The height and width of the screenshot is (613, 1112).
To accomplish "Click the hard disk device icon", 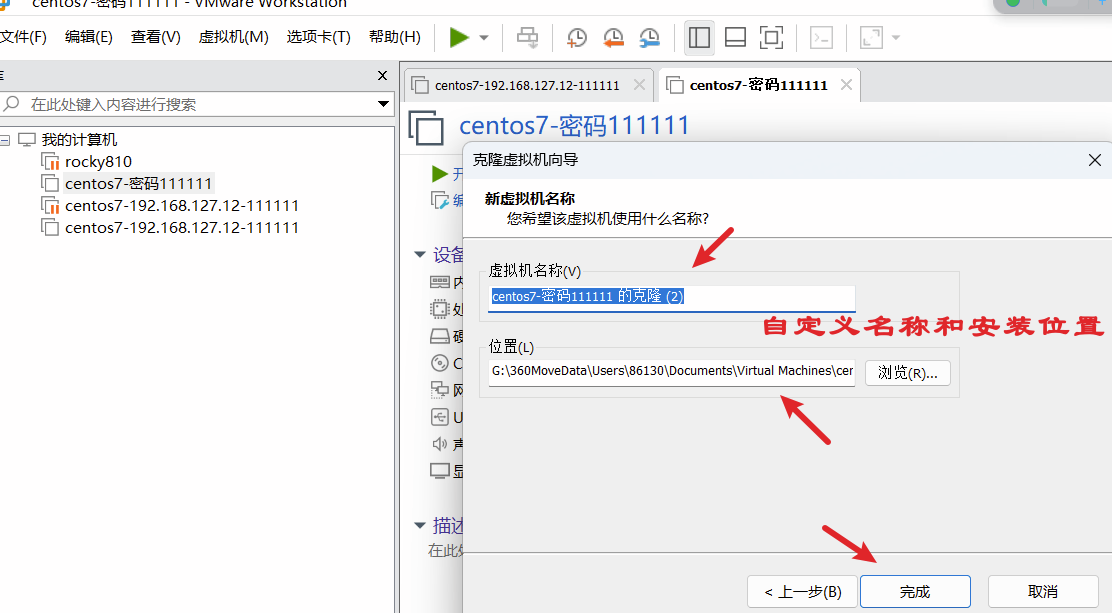I will point(440,336).
